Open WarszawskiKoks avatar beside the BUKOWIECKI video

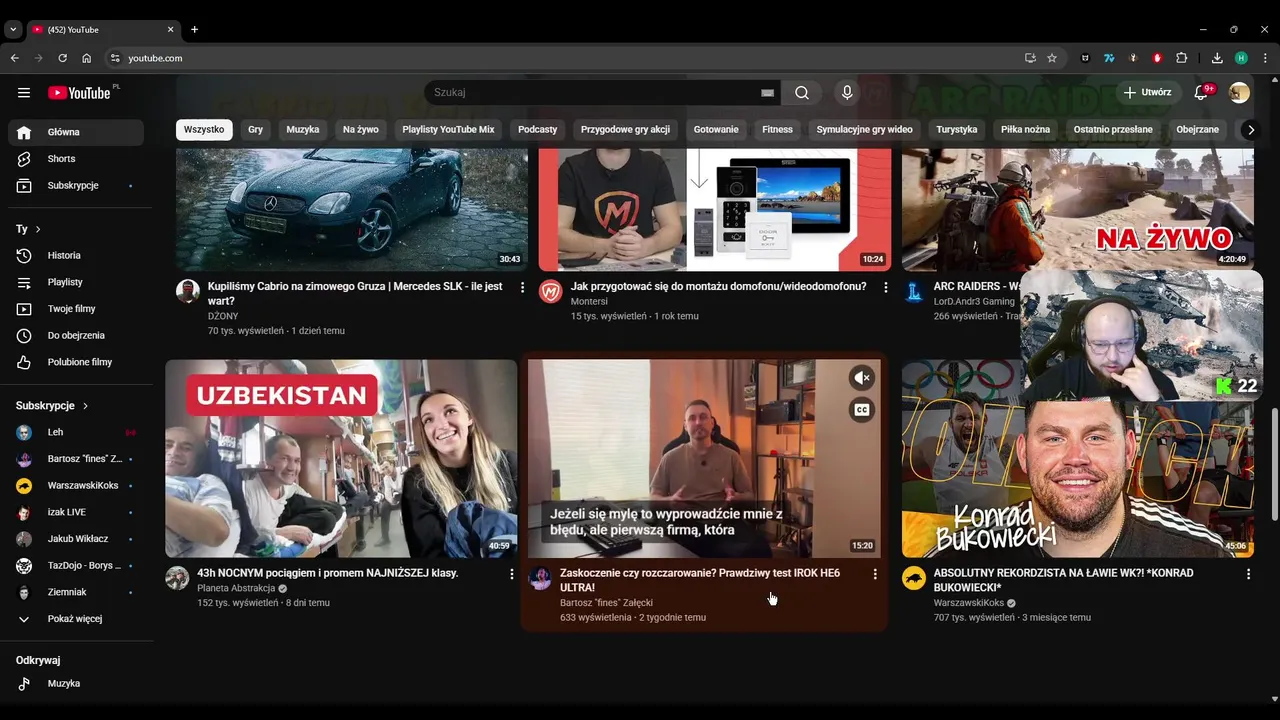click(914, 578)
